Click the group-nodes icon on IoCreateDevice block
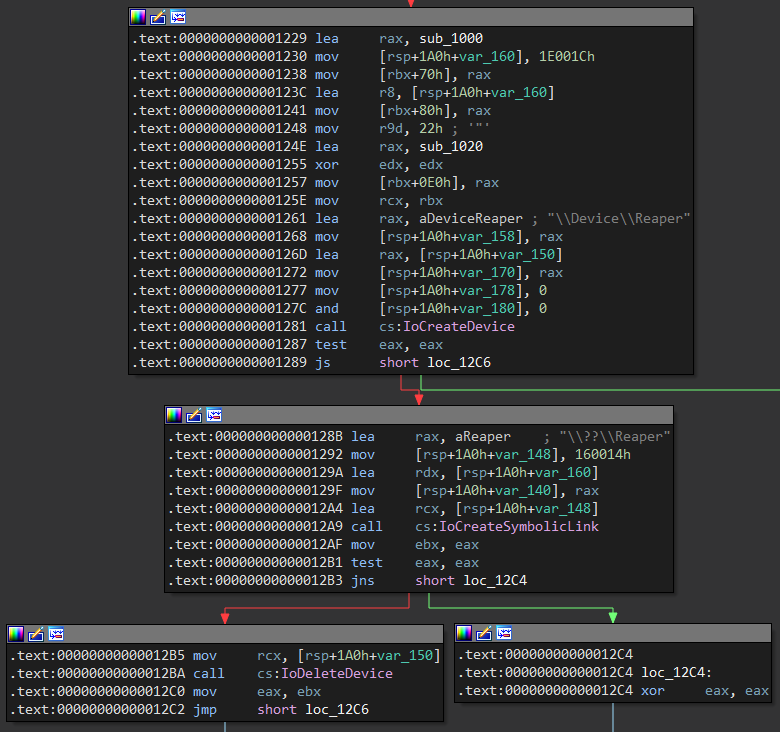780x732 pixels. (178, 17)
